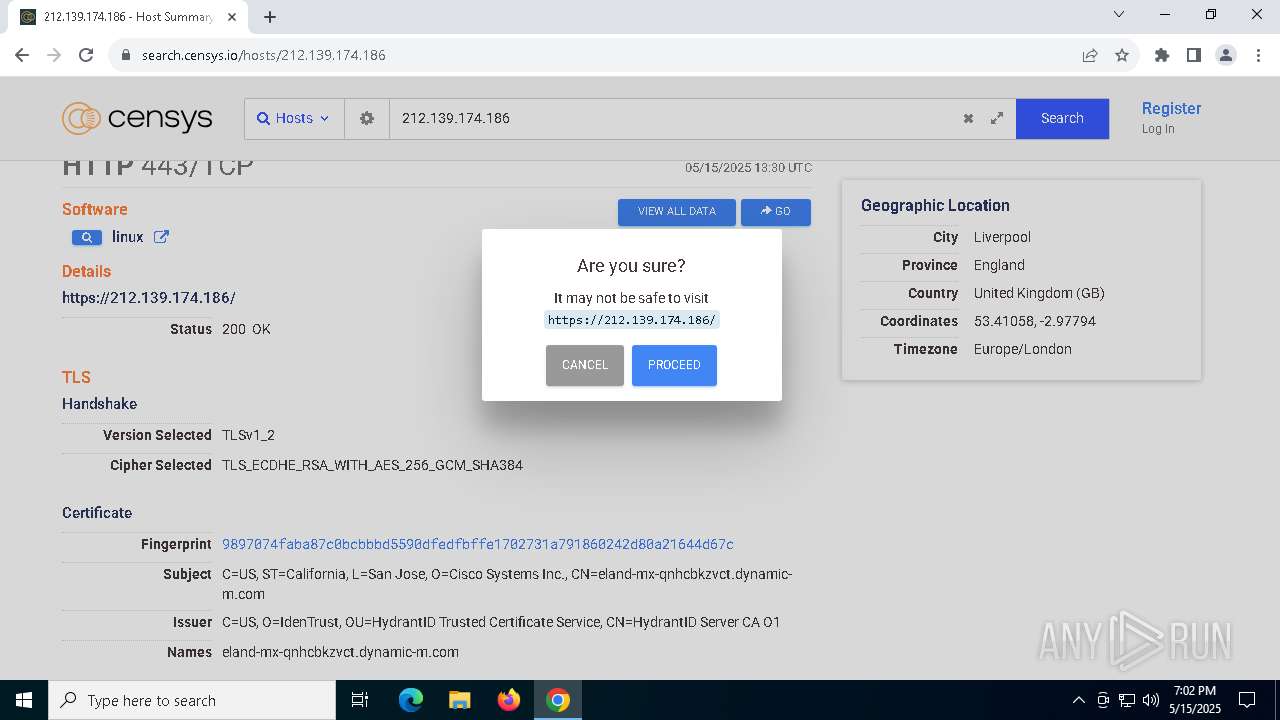The image size is (1280, 720).
Task: Open the search settings gear
Action: click(367, 118)
